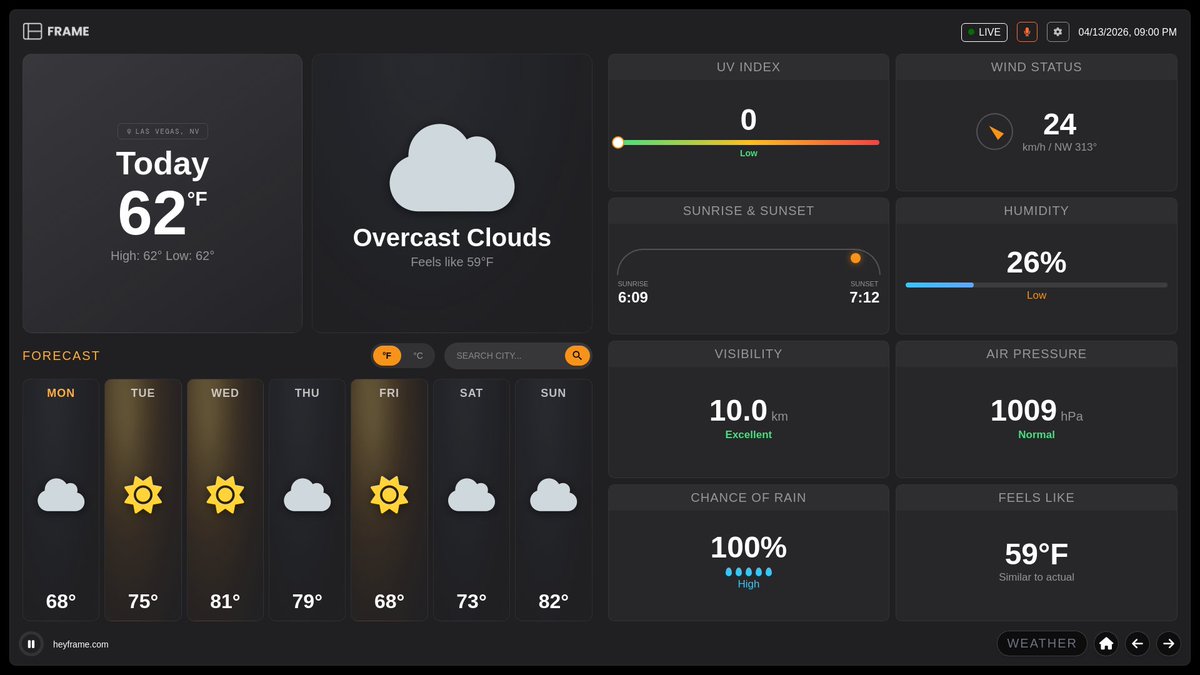This screenshot has height=675, width=1200.
Task: Open the heyframe.com link
Action: (x=81, y=645)
